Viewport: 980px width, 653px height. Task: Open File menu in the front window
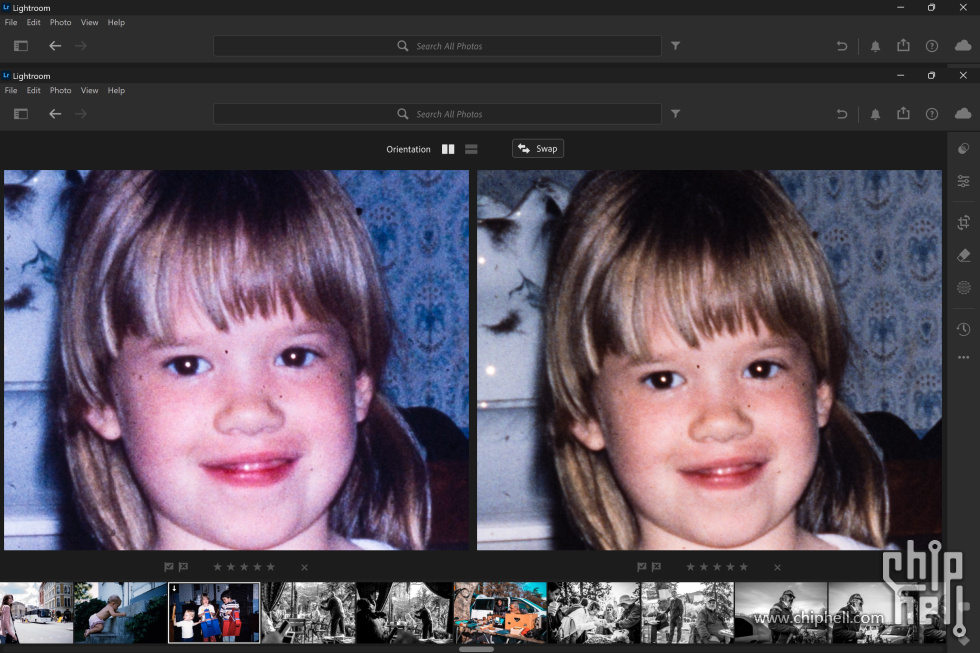coord(11,91)
